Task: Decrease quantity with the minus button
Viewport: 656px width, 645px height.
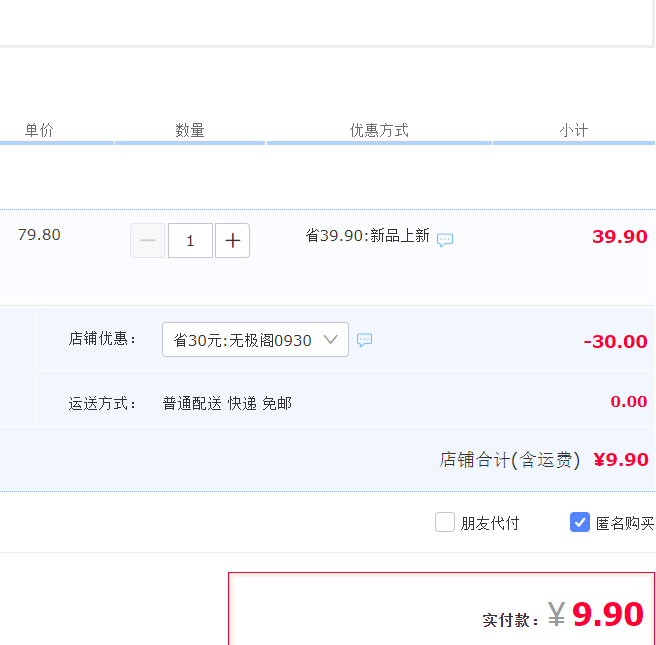Action: point(148,241)
